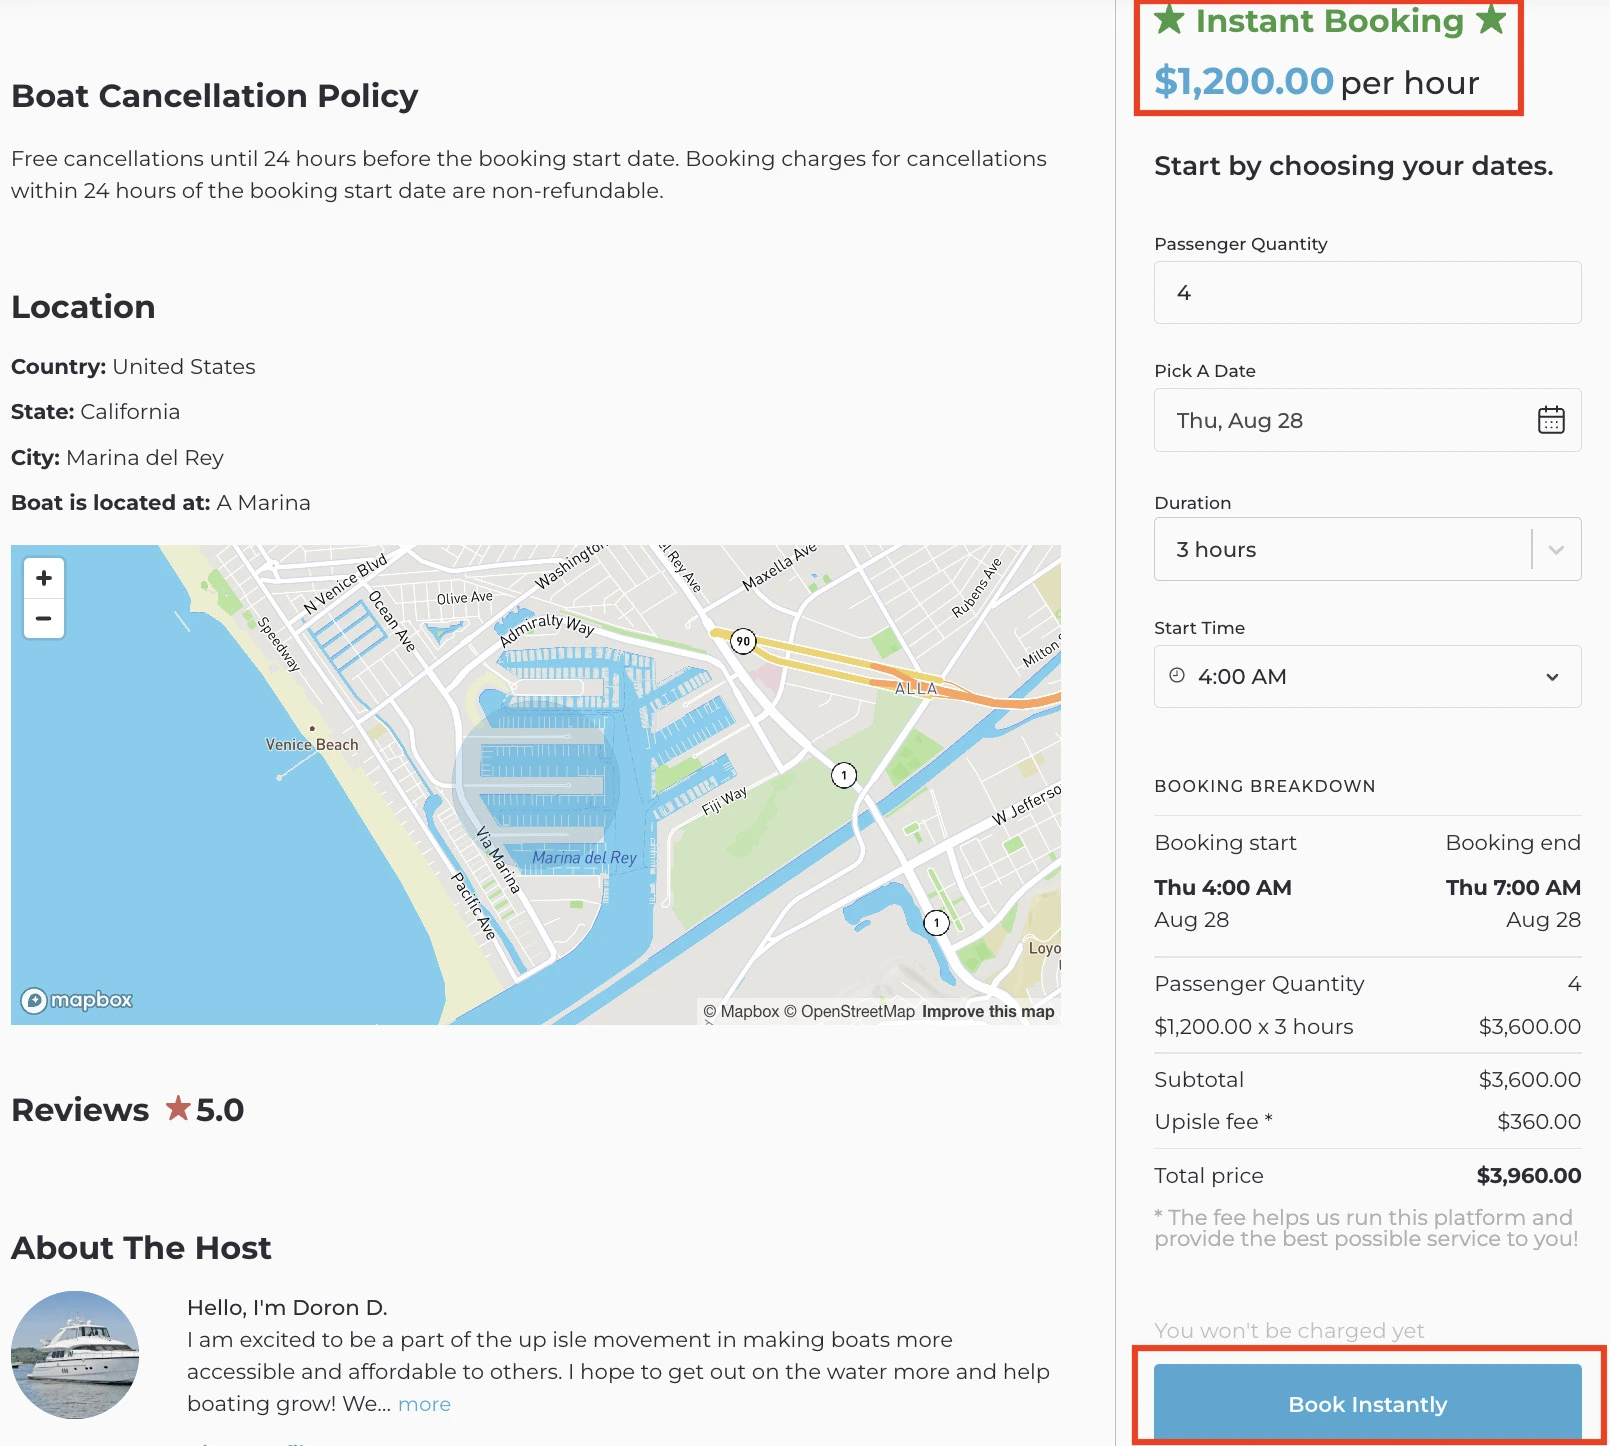Click the clock icon beside Start Time

pos(1178,676)
